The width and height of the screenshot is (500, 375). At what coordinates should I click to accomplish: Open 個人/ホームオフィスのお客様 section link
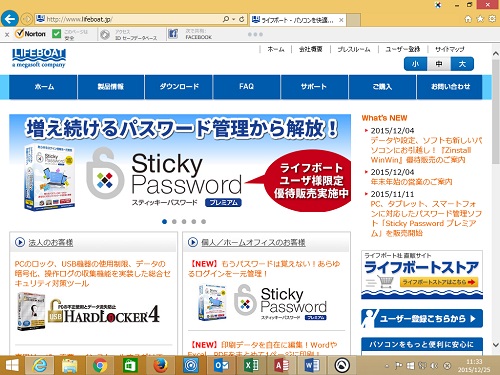[253, 242]
